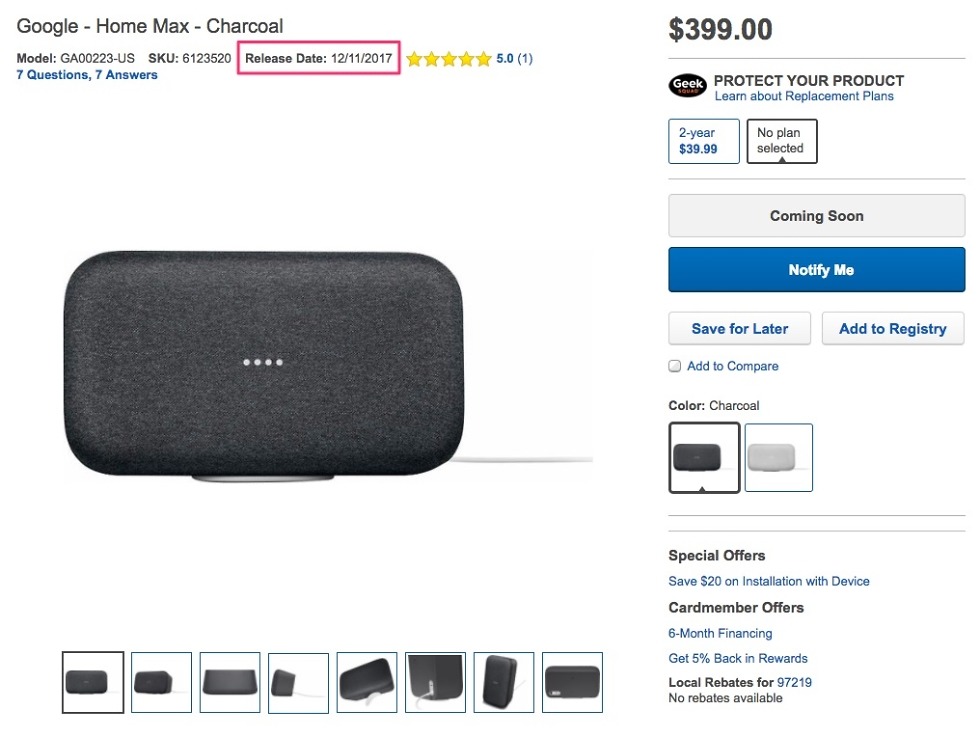Select the white Chalk color swatch
This screenshot has height=737, width=980.
778,457
